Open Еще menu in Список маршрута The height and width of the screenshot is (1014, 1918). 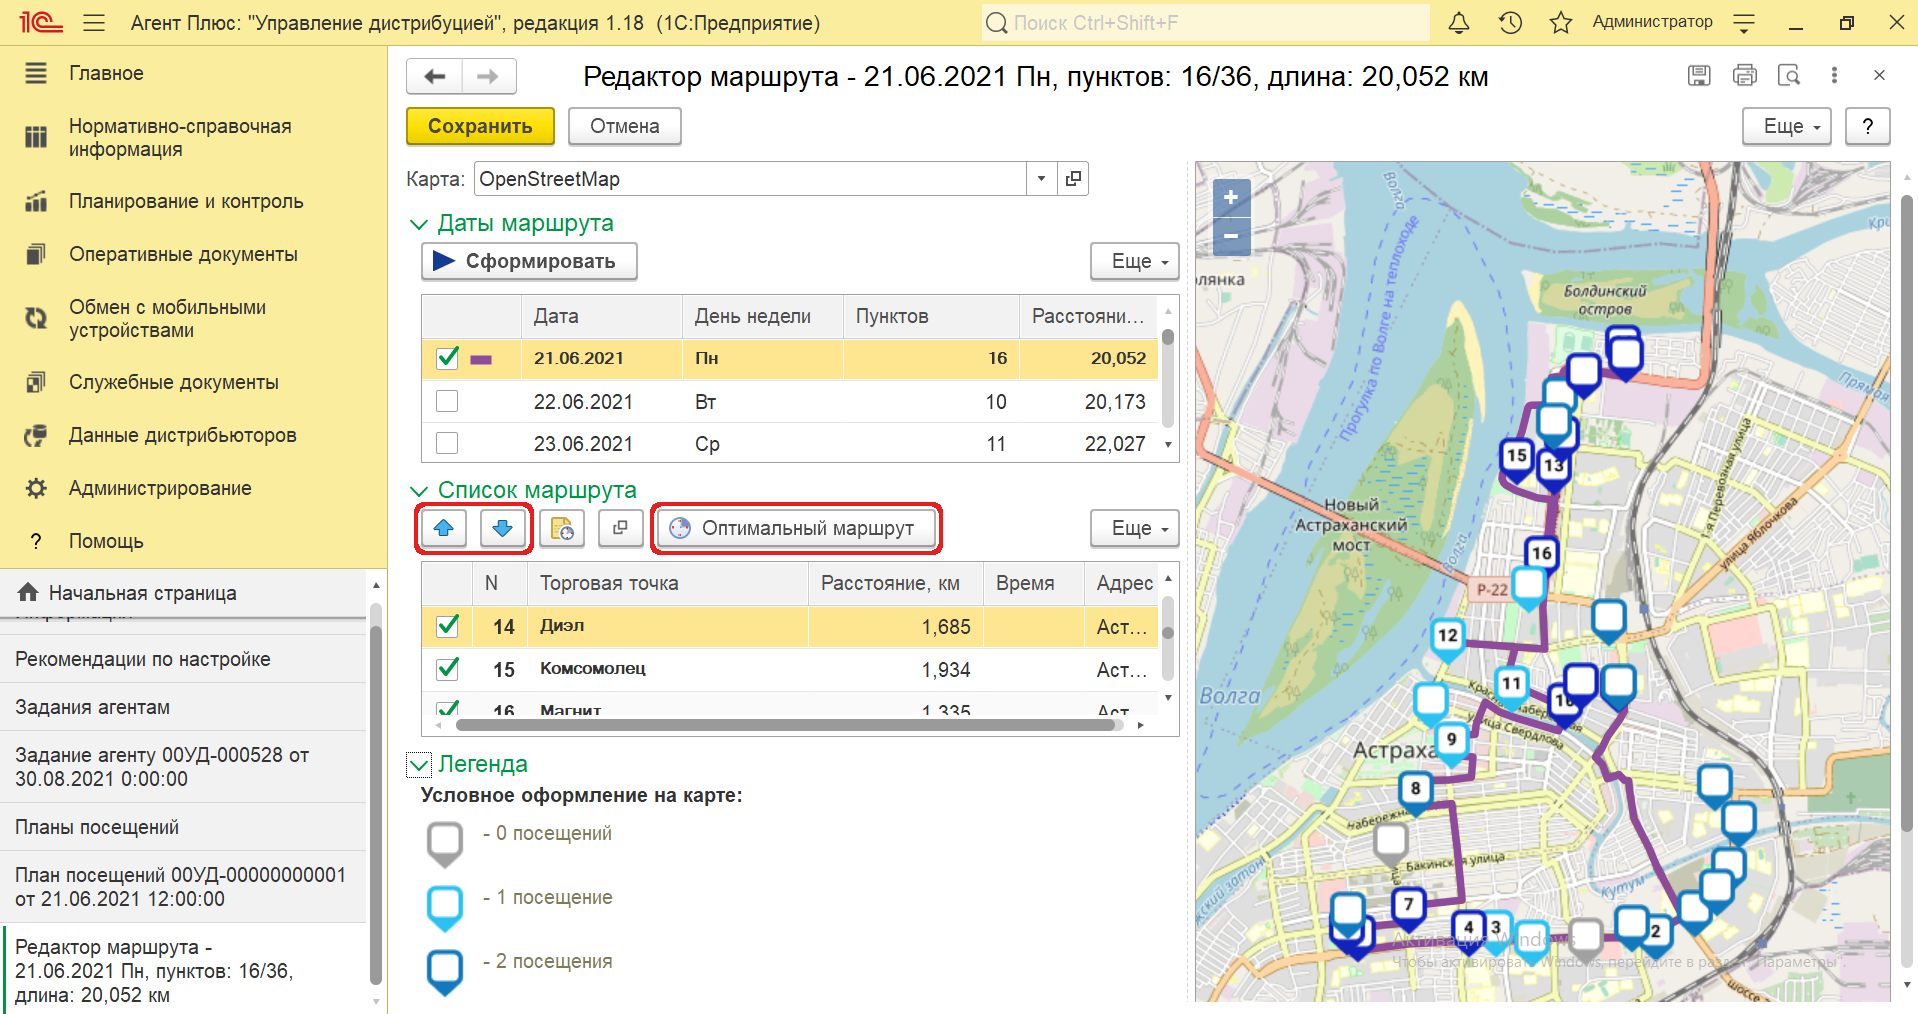(1134, 528)
